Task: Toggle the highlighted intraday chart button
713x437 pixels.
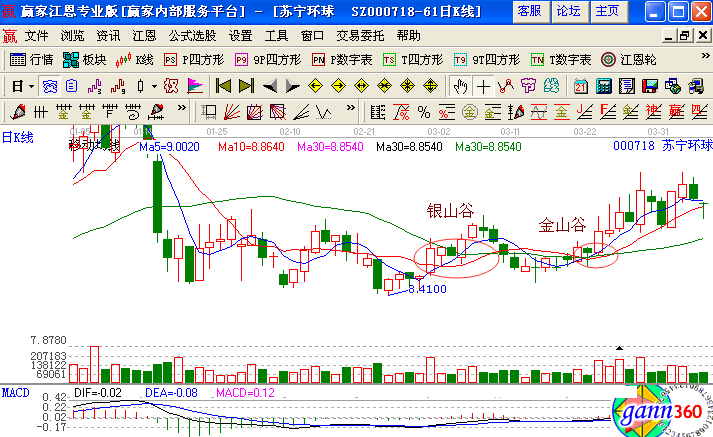Action: [x=49, y=85]
